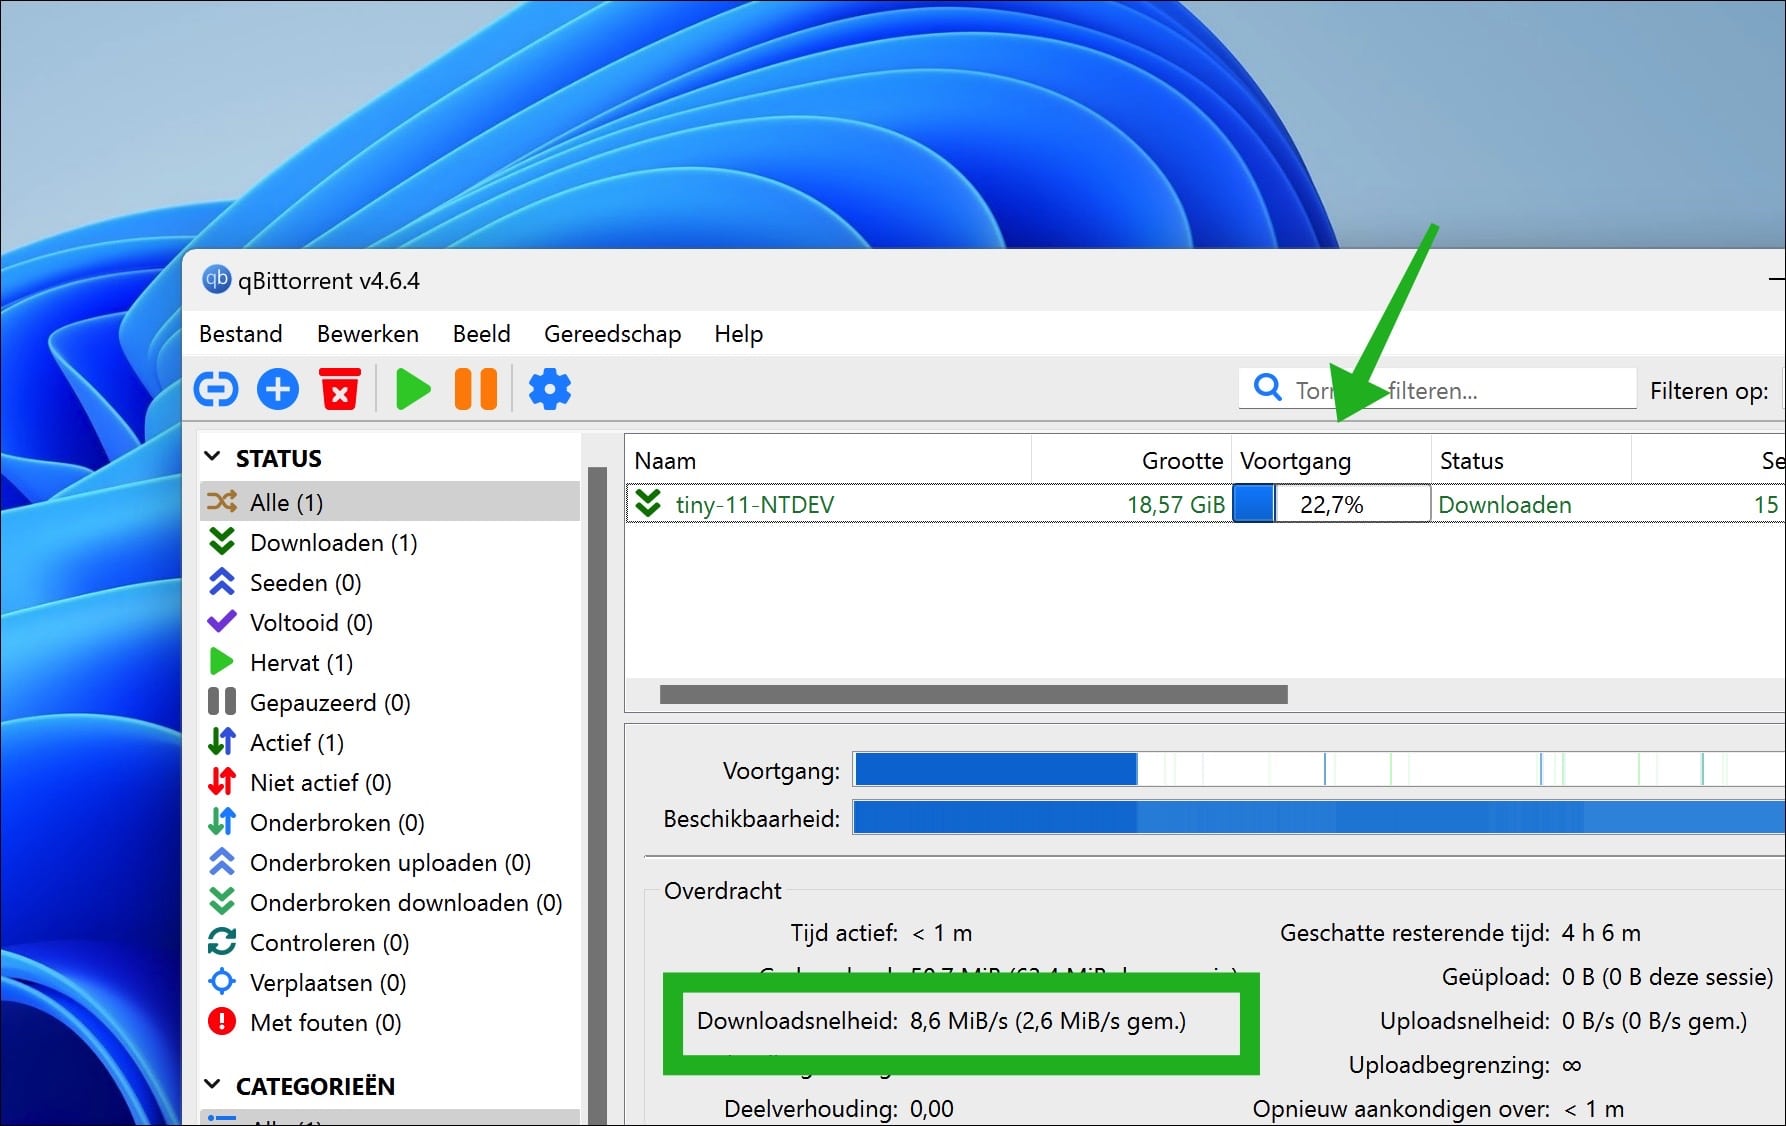Click the add torrent file plus icon
Image resolution: width=1786 pixels, height=1126 pixels.
tap(277, 389)
